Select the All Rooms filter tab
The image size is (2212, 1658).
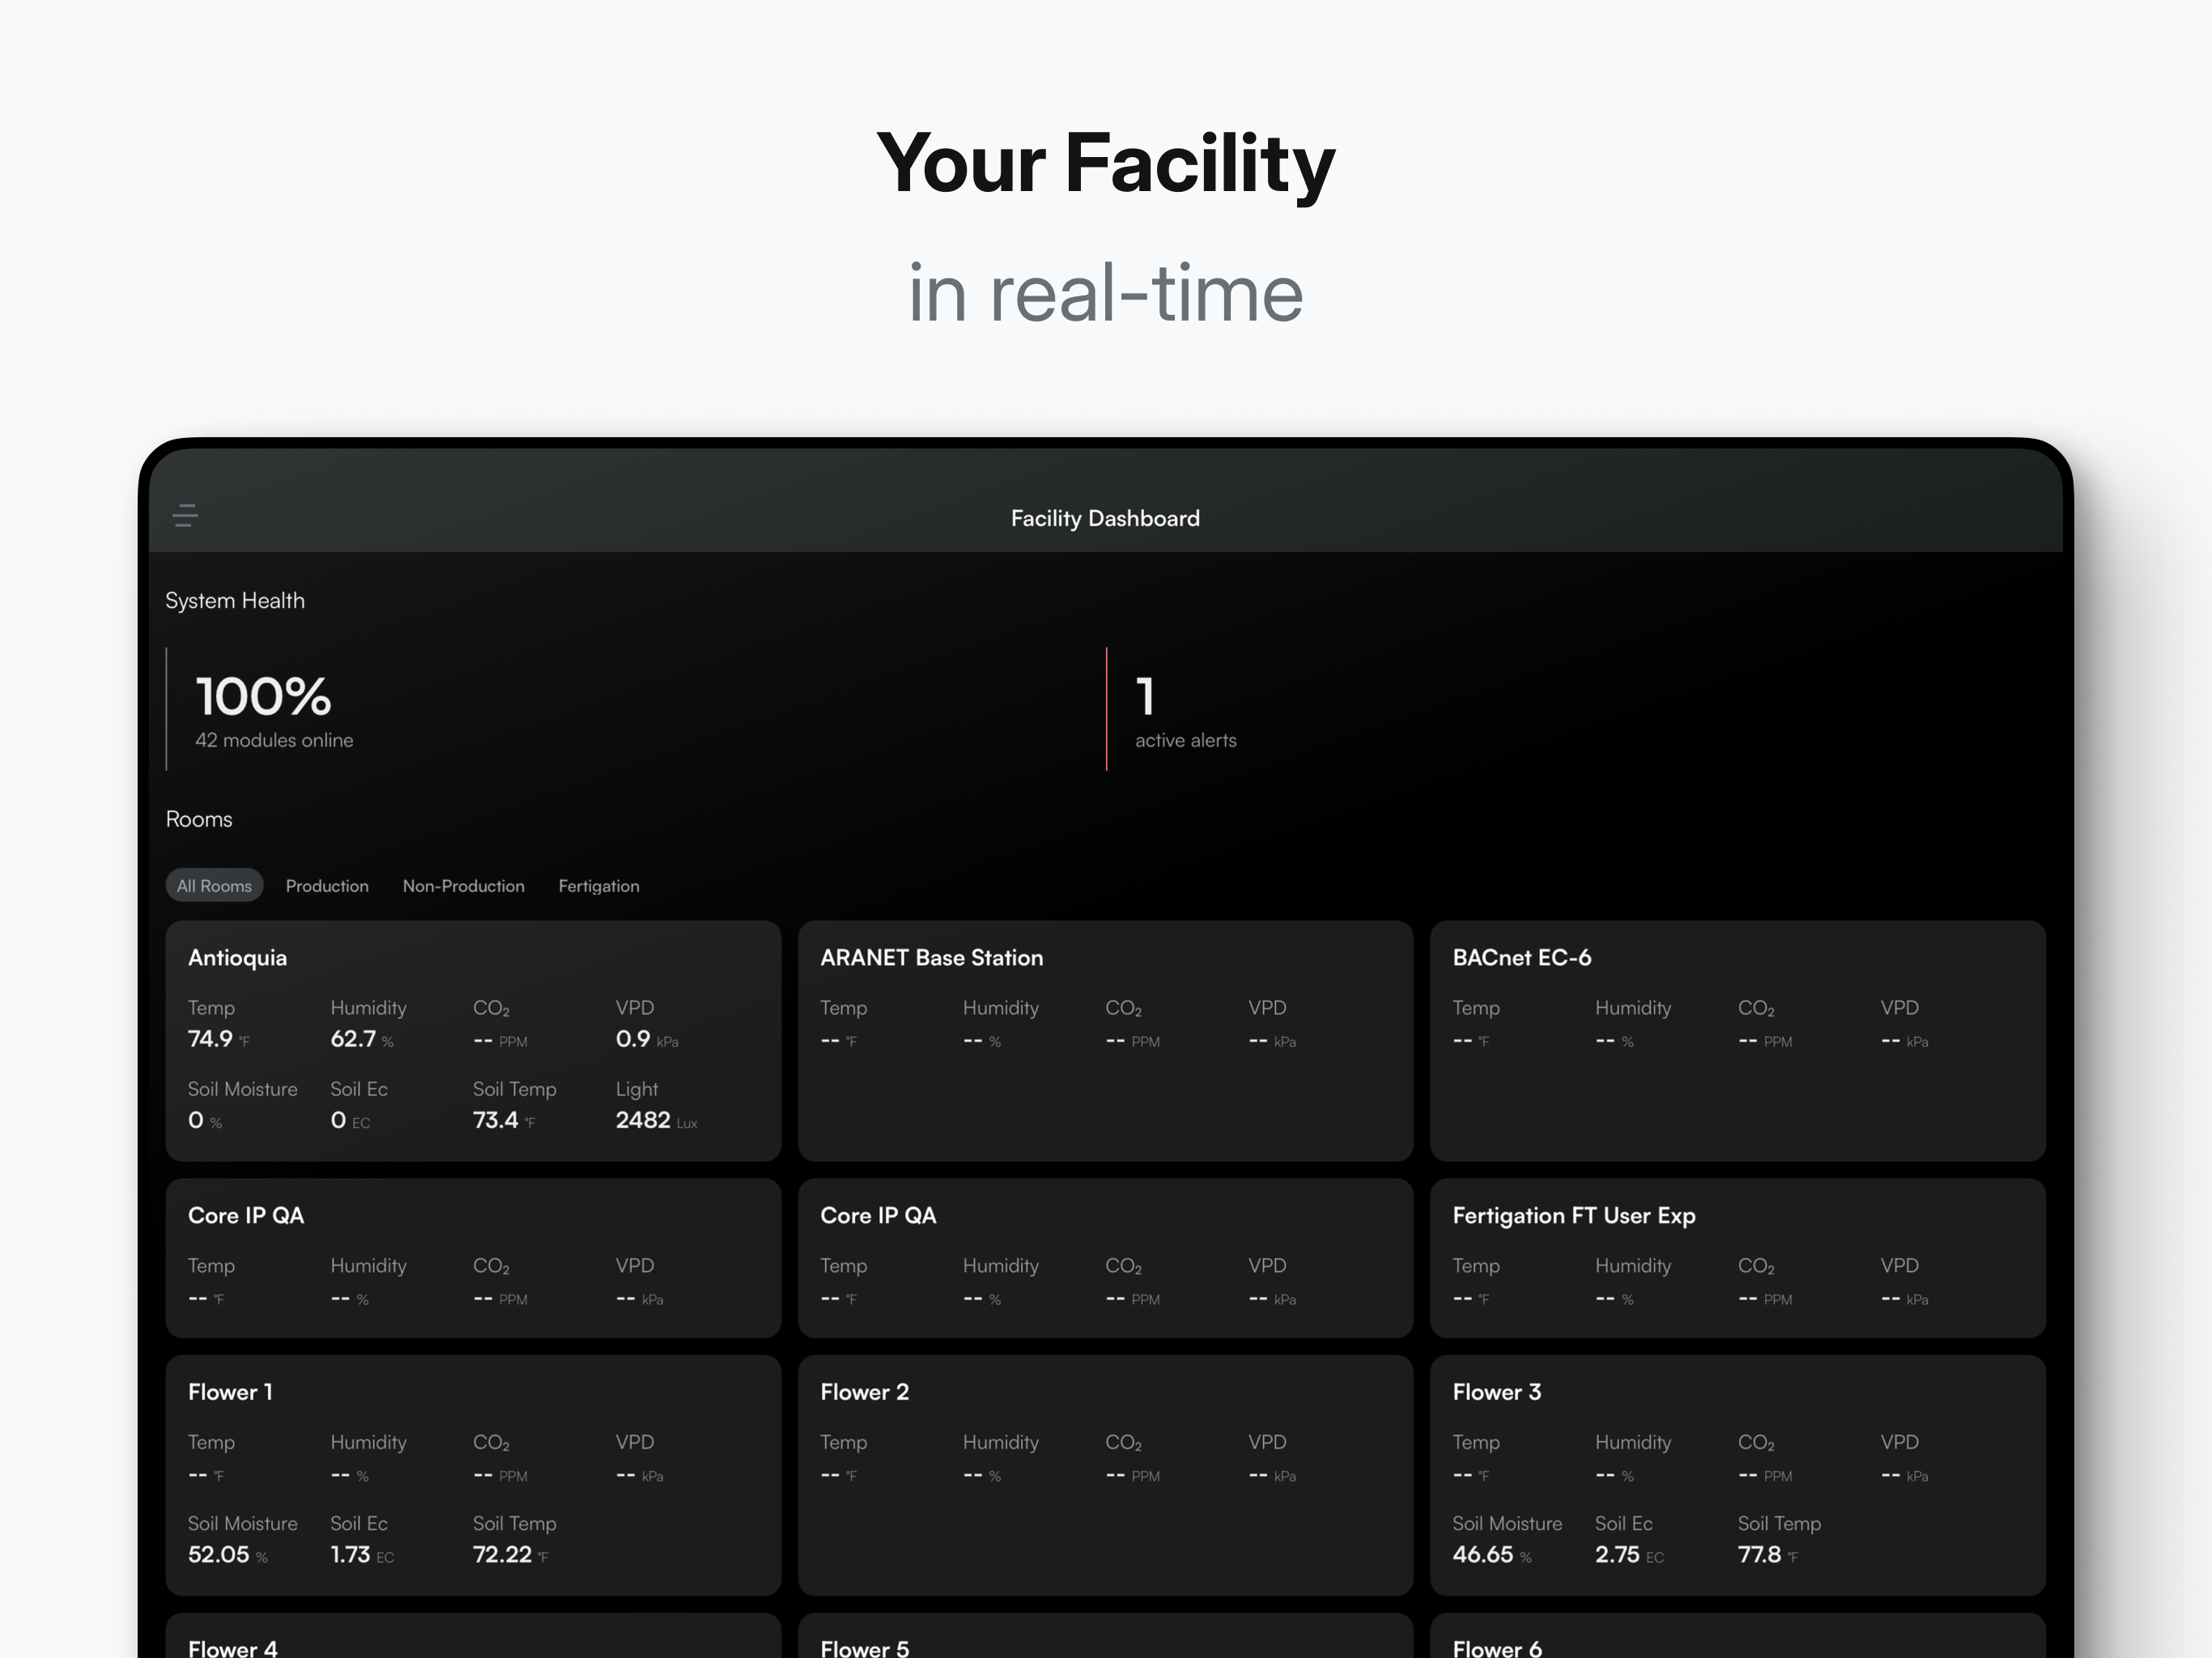[214, 886]
